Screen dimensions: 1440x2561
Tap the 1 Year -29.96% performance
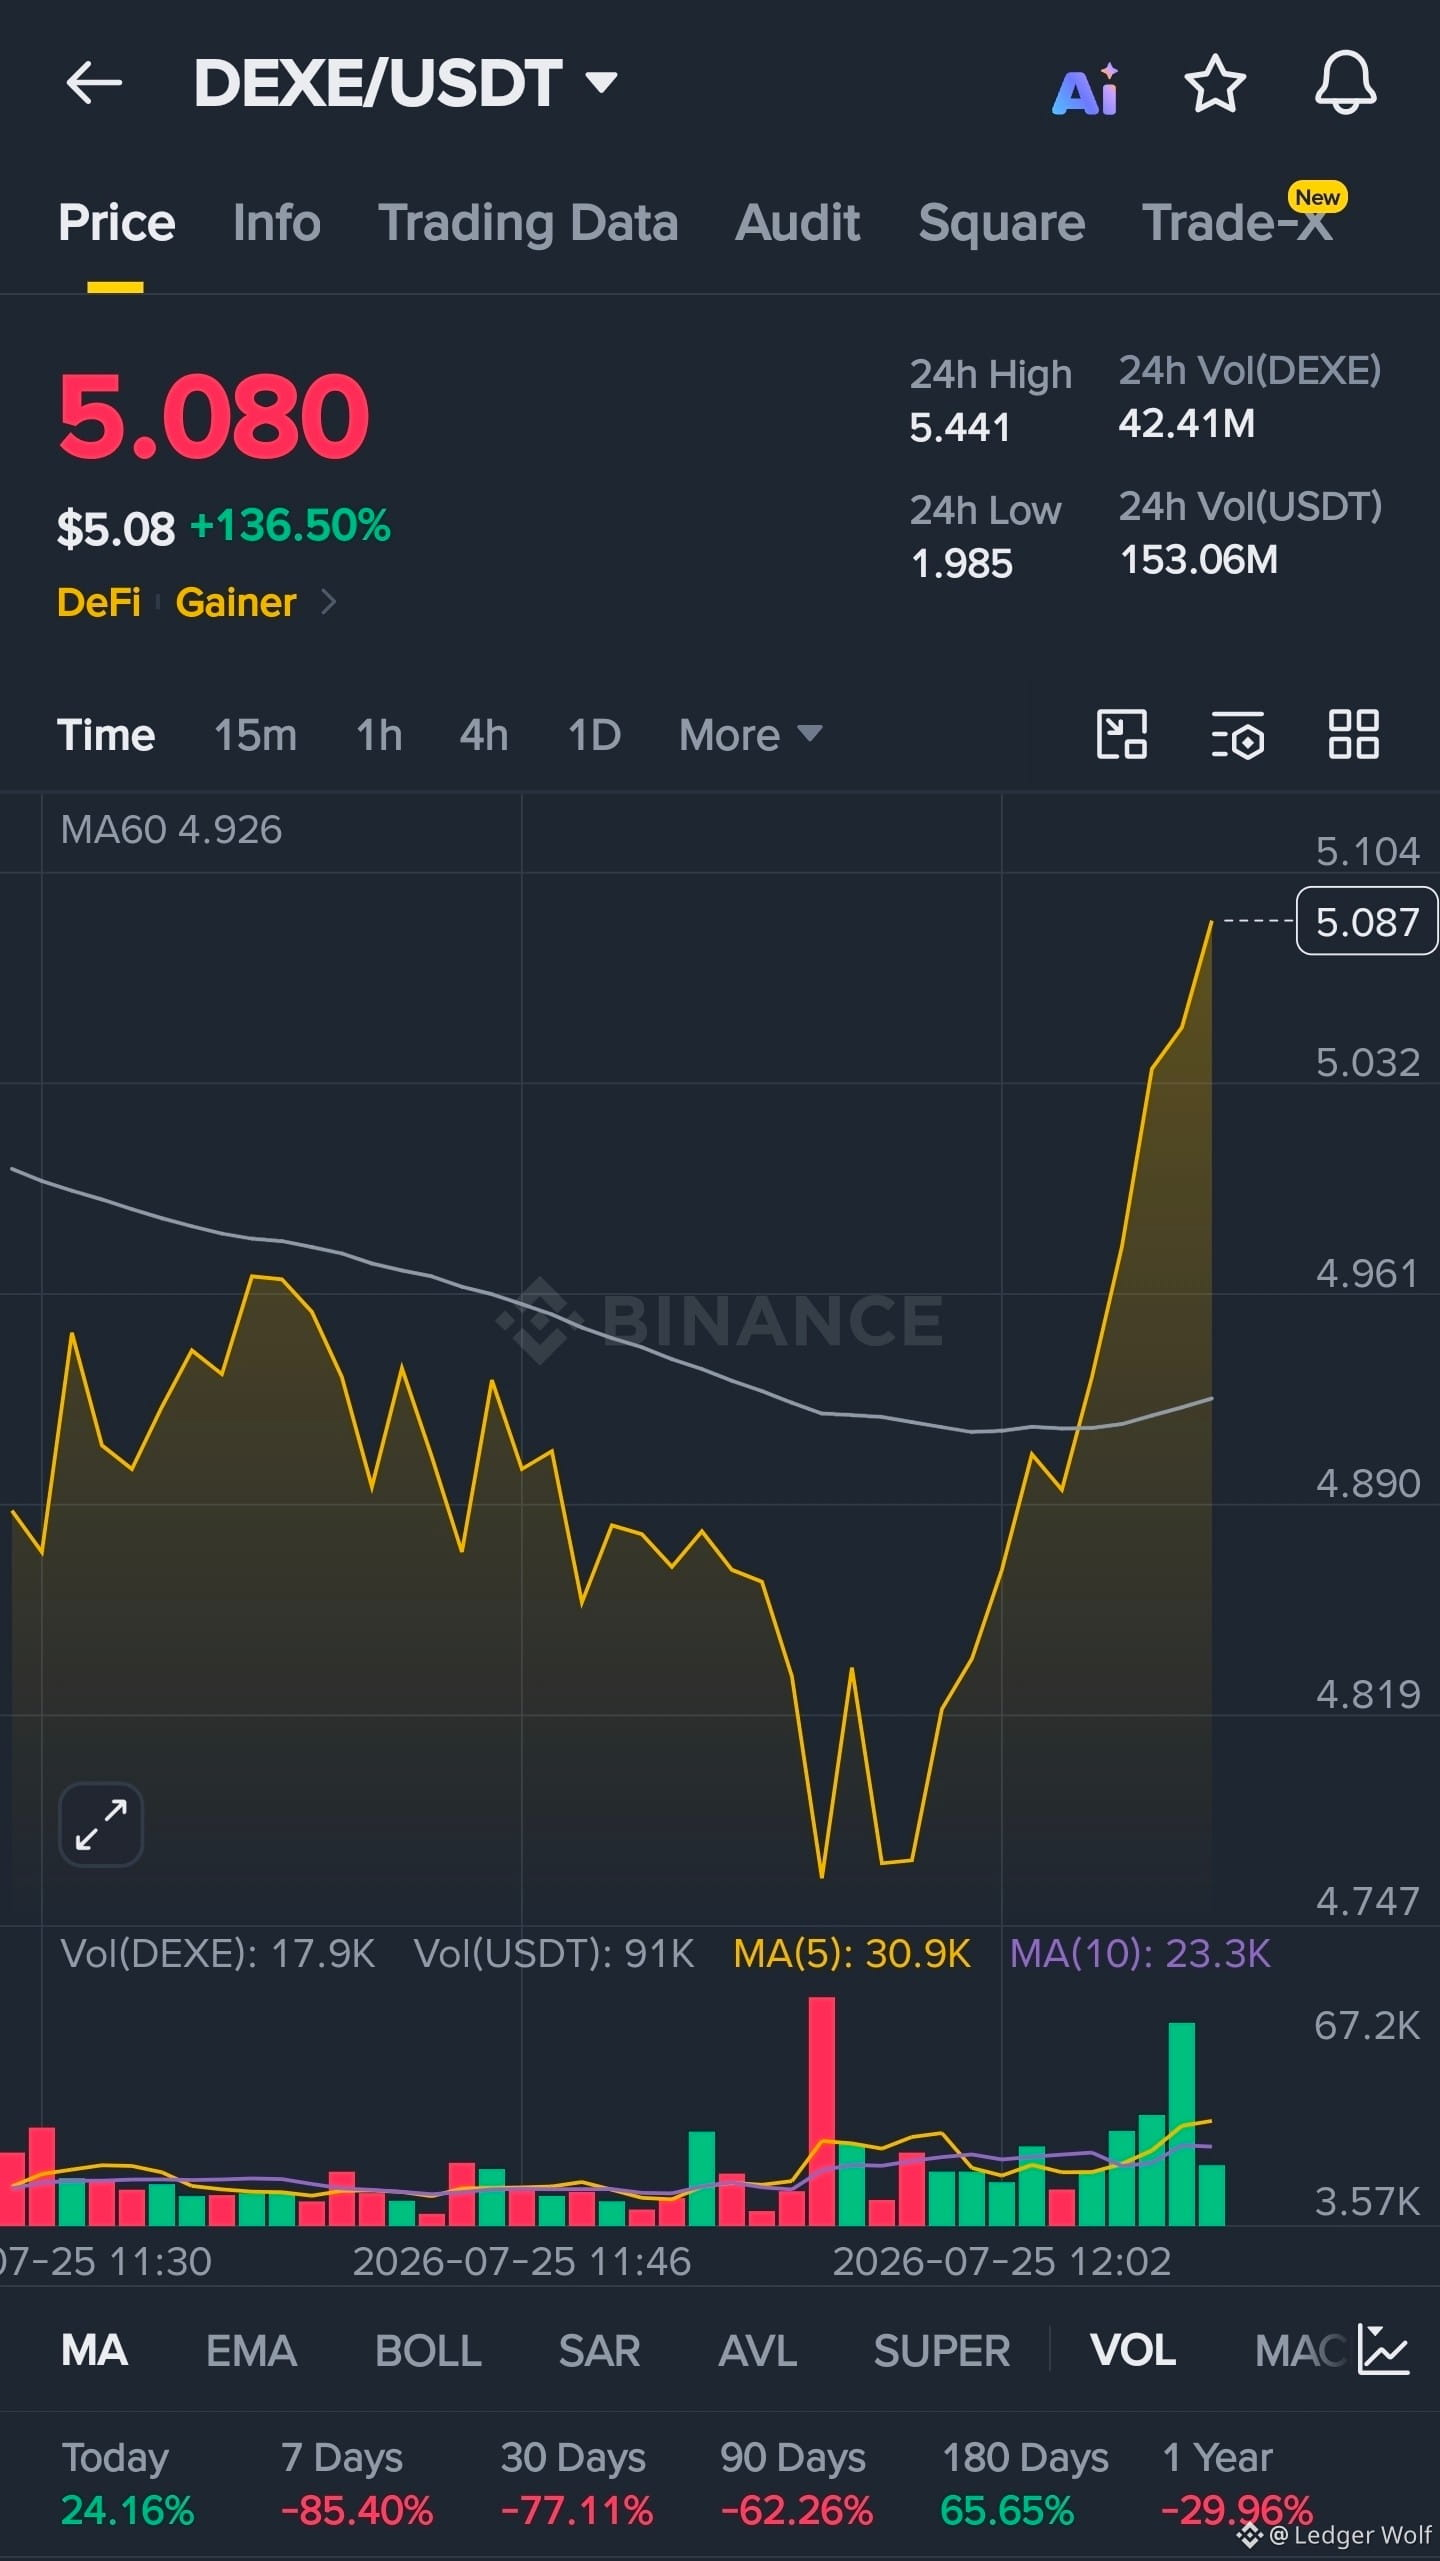point(1238,2484)
